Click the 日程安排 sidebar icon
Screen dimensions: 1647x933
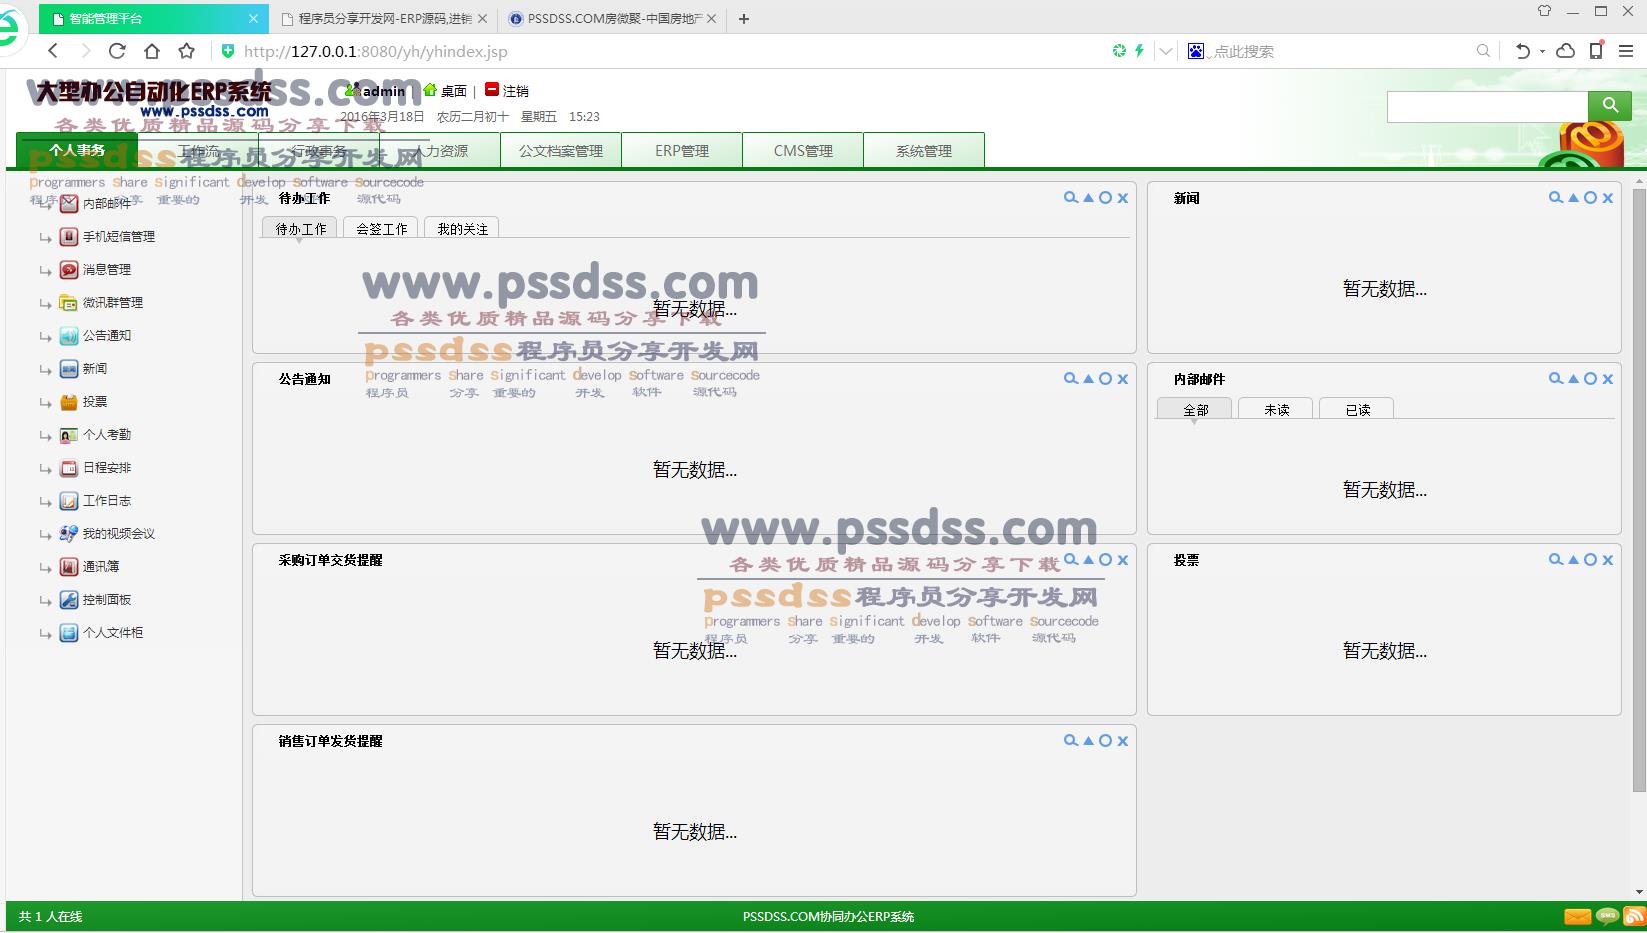point(69,468)
